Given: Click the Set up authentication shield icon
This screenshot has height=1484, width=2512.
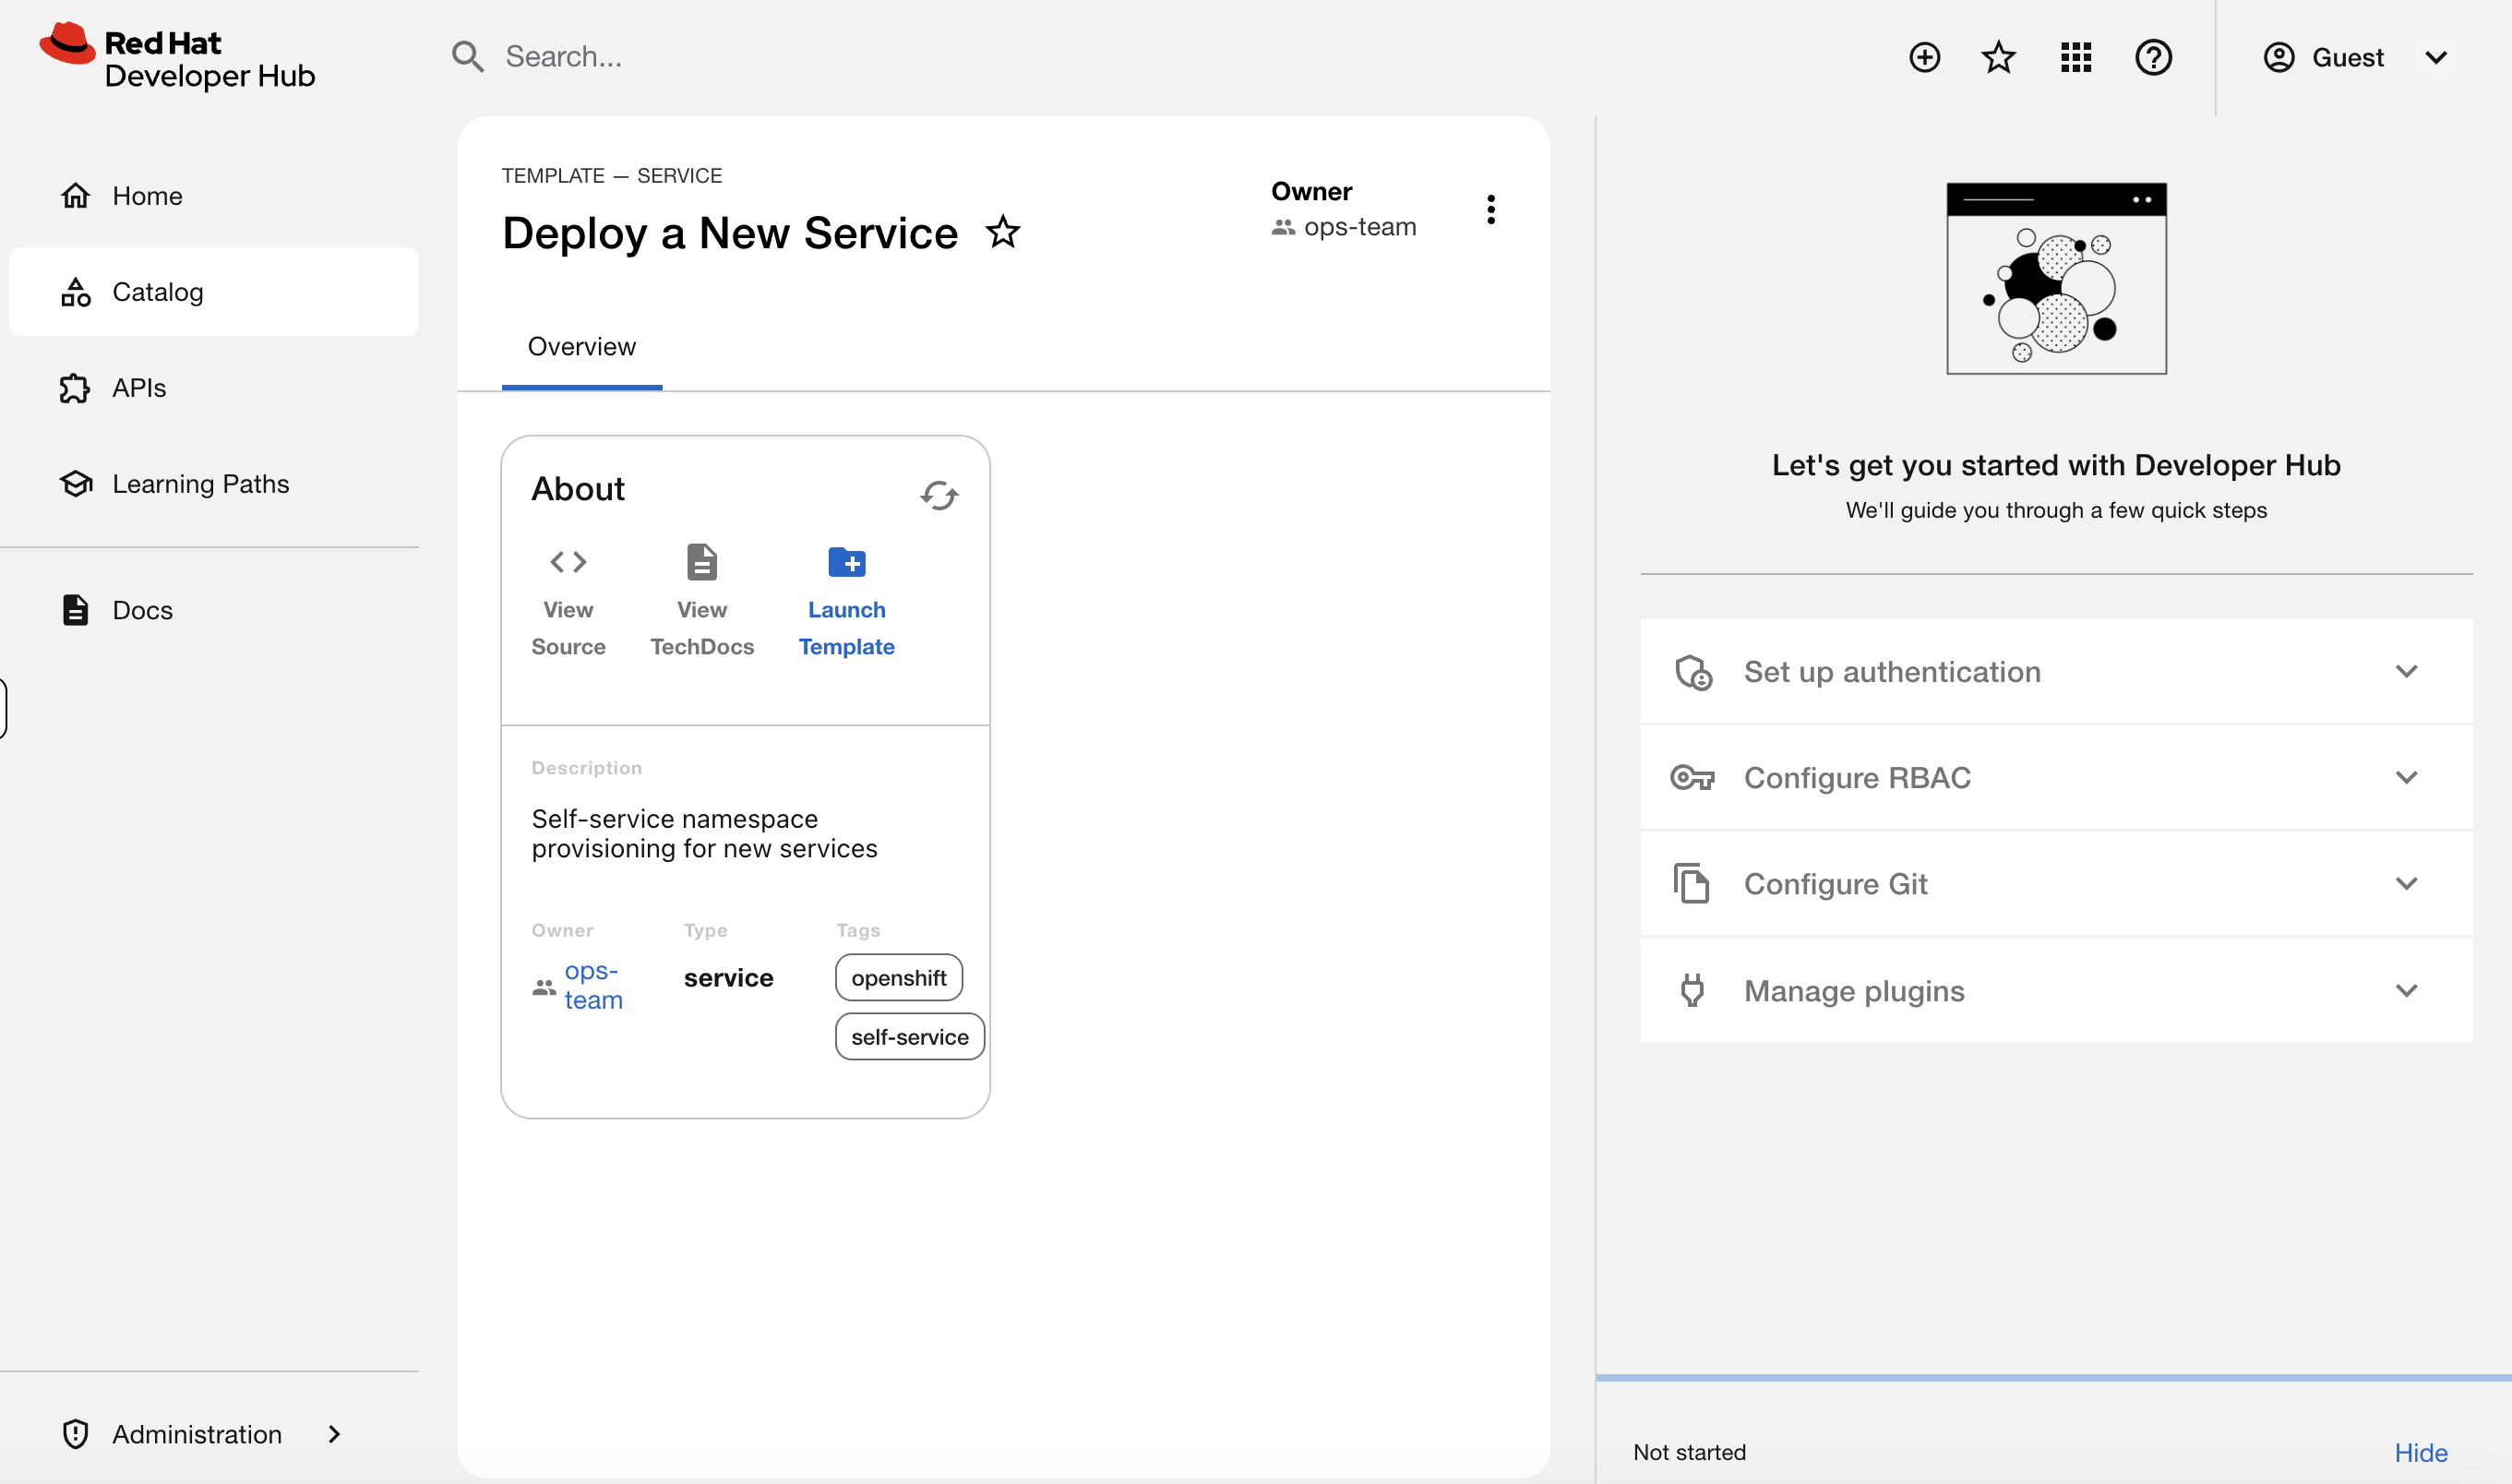Looking at the screenshot, I should pos(1693,672).
